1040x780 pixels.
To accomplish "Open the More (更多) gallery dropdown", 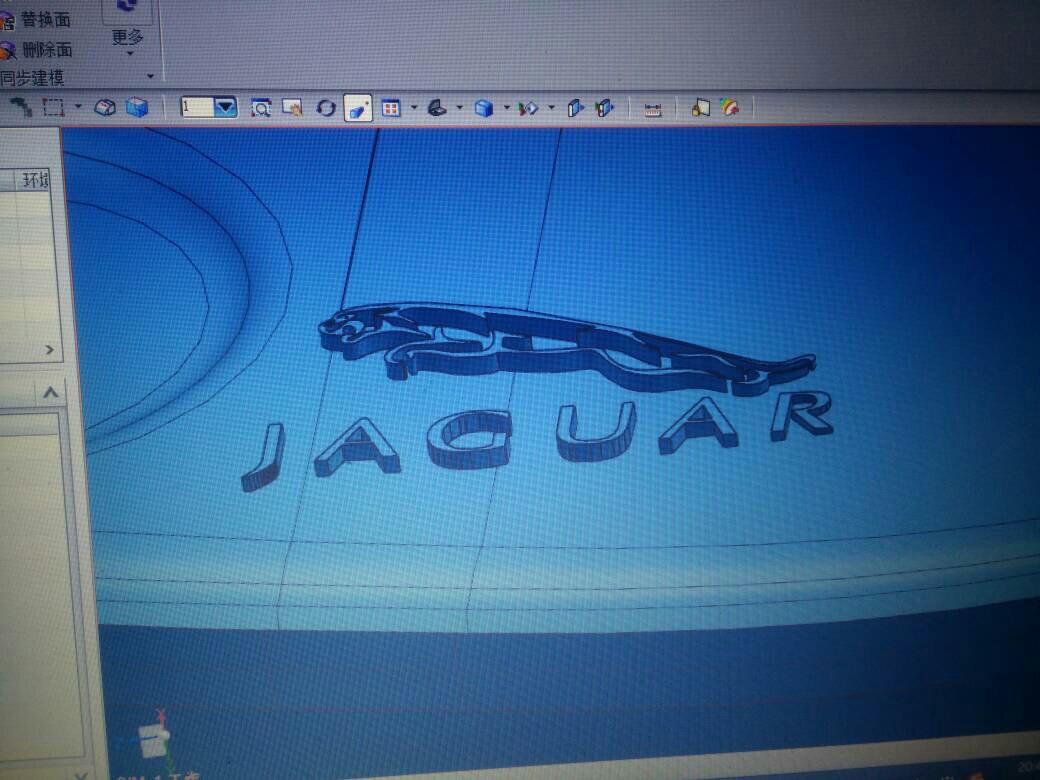I will pyautogui.click(x=127, y=41).
